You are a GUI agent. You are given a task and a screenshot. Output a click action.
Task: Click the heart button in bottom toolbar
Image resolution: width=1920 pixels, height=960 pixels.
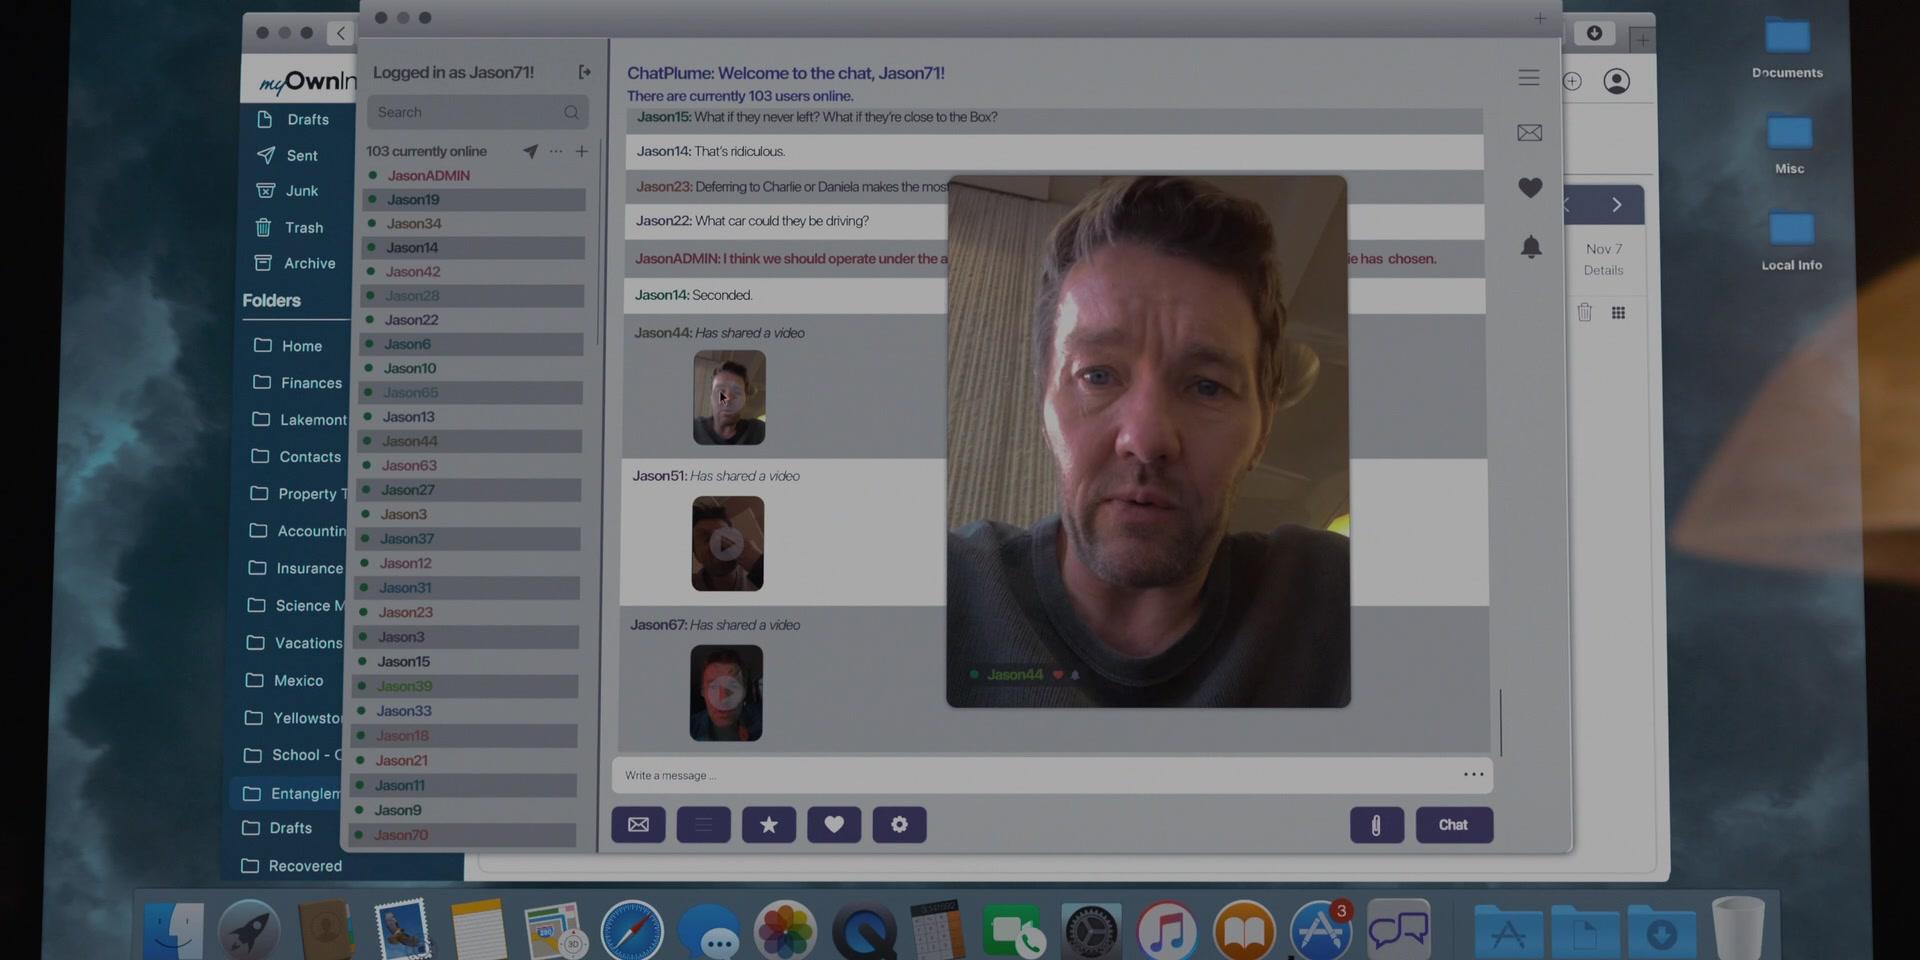point(834,825)
